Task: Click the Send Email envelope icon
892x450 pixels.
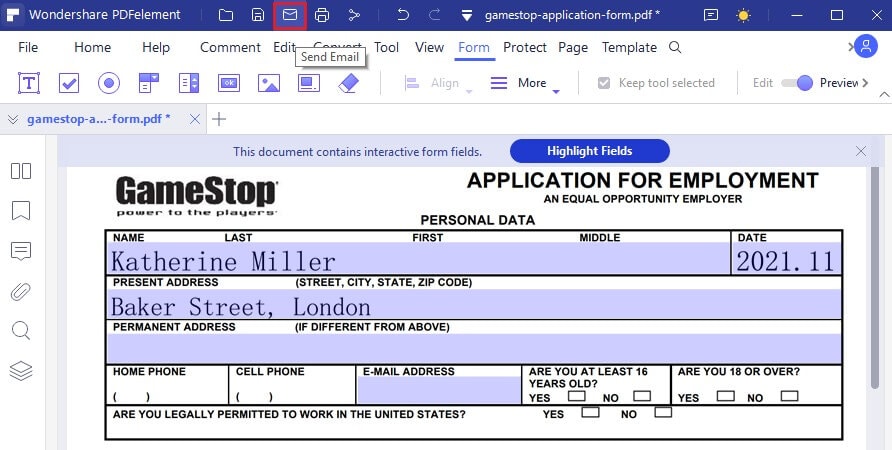Action: (x=290, y=15)
